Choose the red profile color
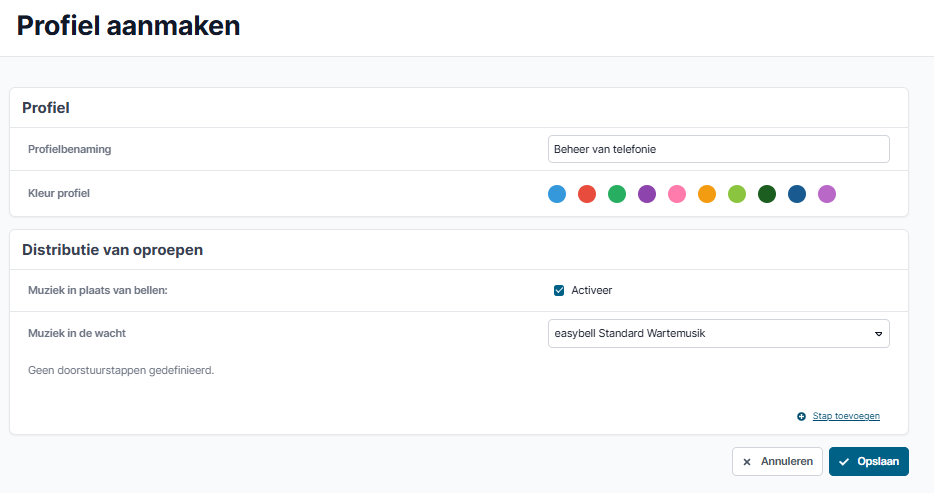 587,194
